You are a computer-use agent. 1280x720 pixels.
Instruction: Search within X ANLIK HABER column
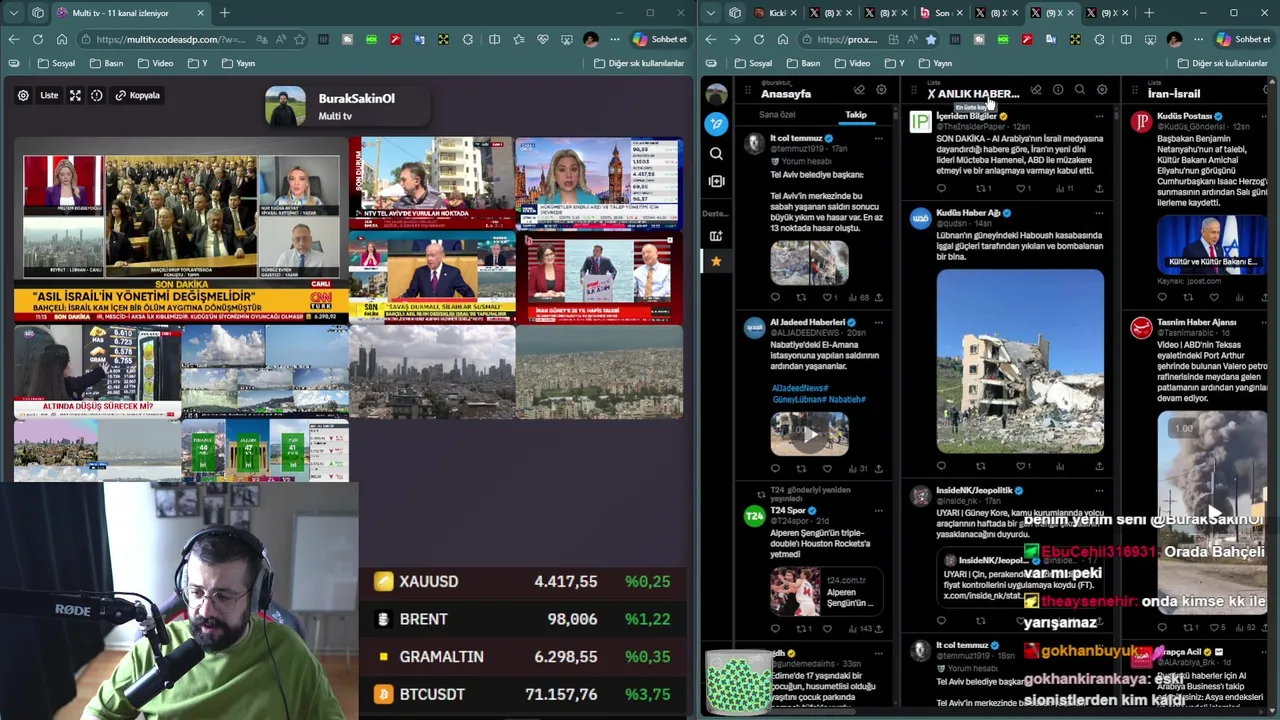click(x=1080, y=90)
